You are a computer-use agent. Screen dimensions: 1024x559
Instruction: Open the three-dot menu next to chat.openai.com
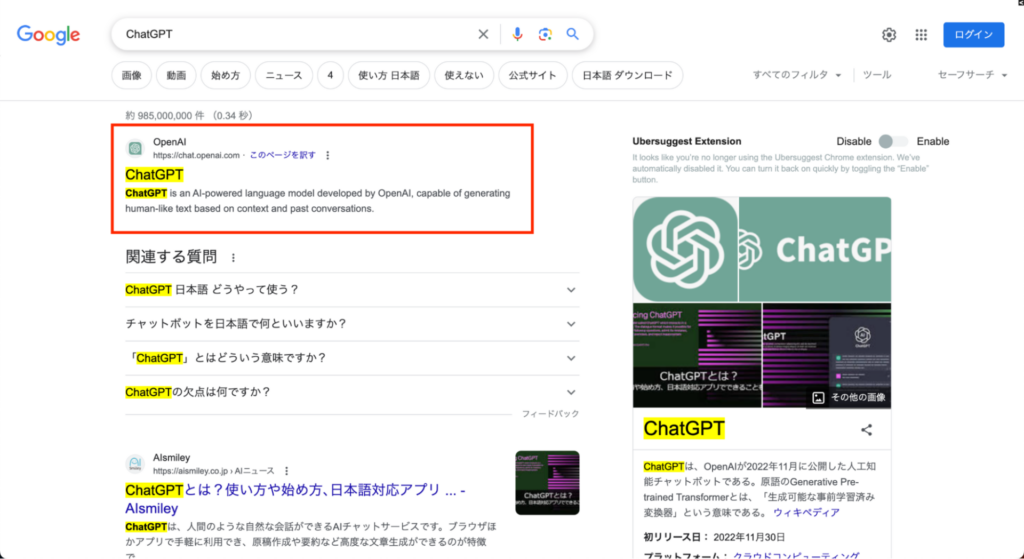pyautogui.click(x=328, y=155)
